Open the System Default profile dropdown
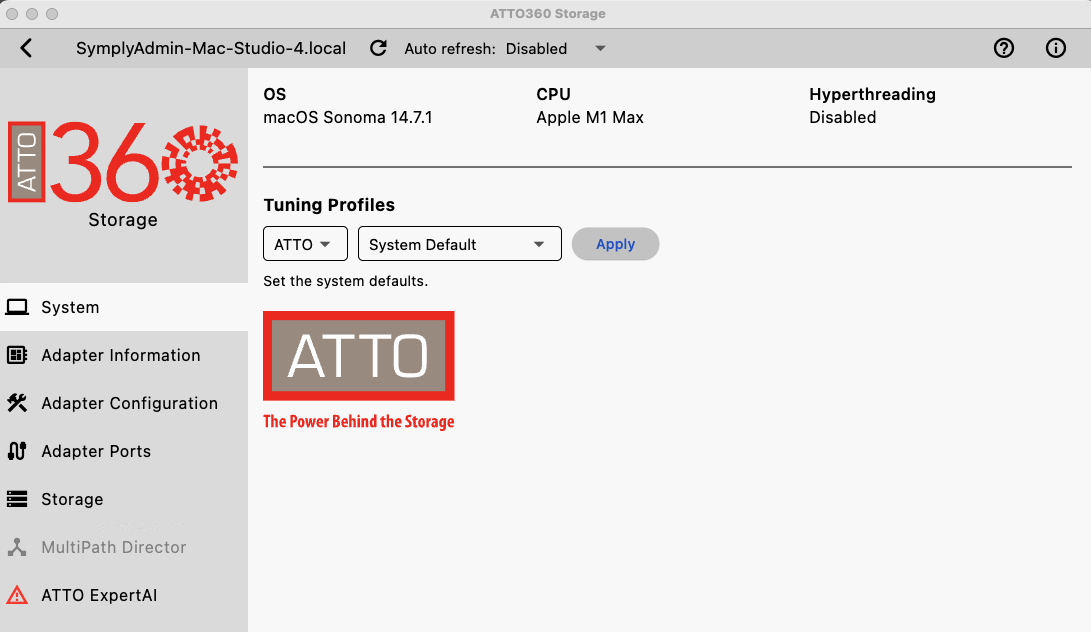 (460, 244)
